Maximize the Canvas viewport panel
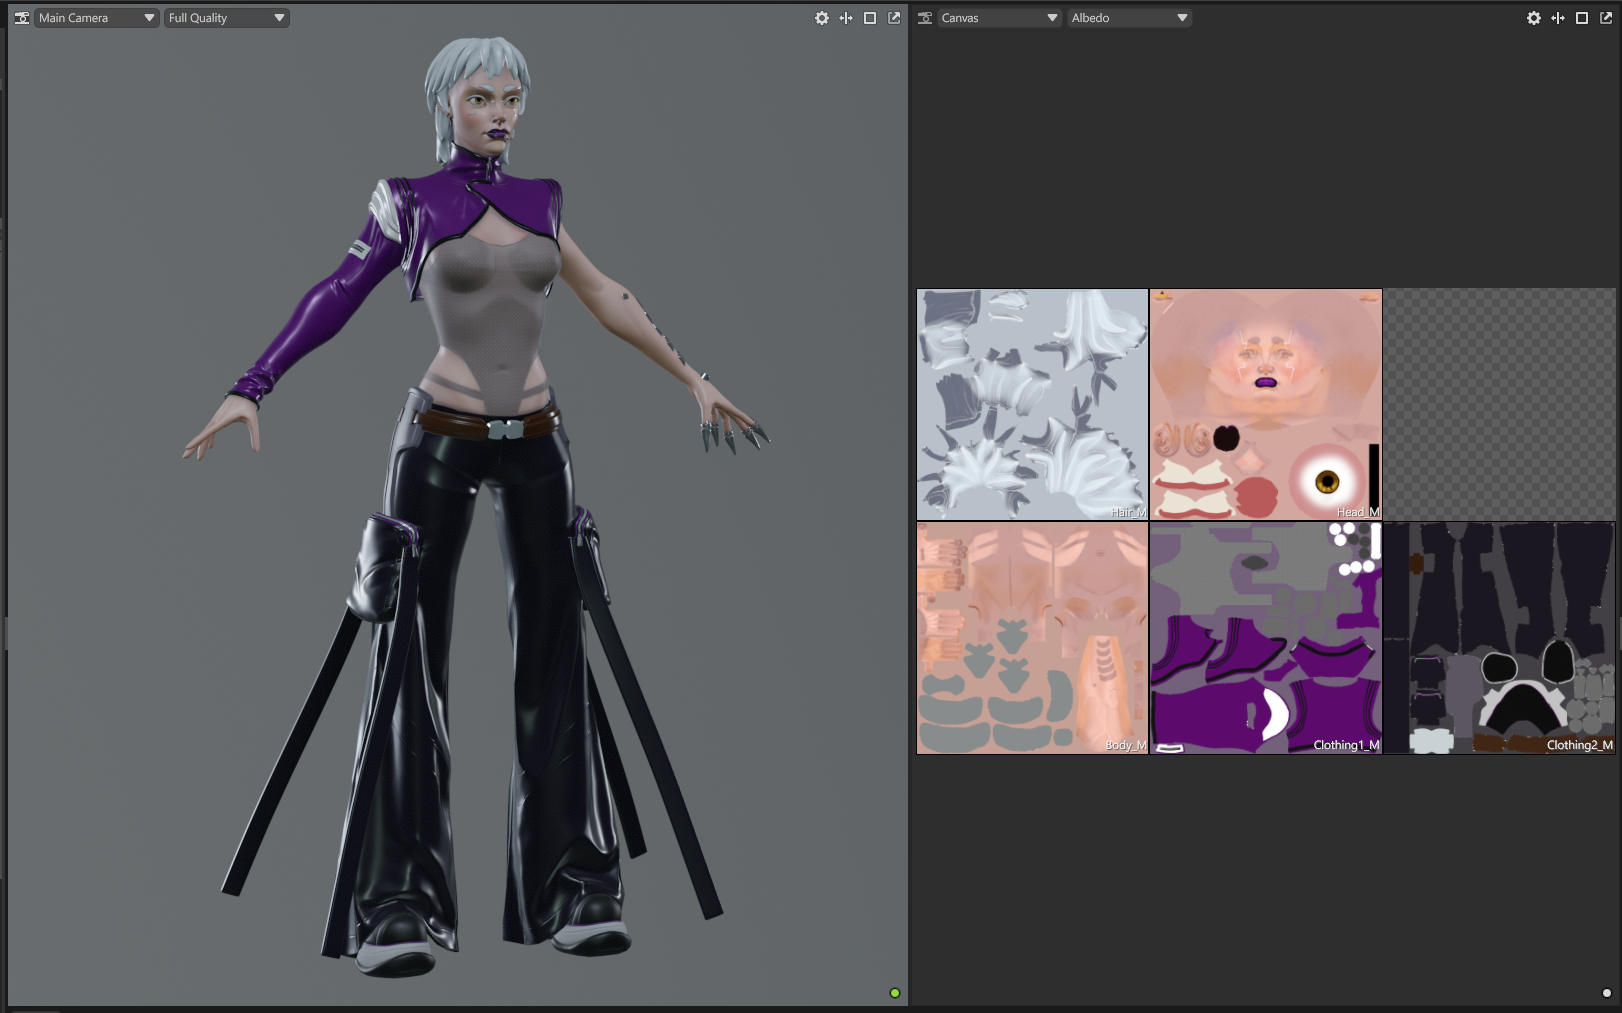Viewport: 1622px width, 1013px height. [1582, 18]
